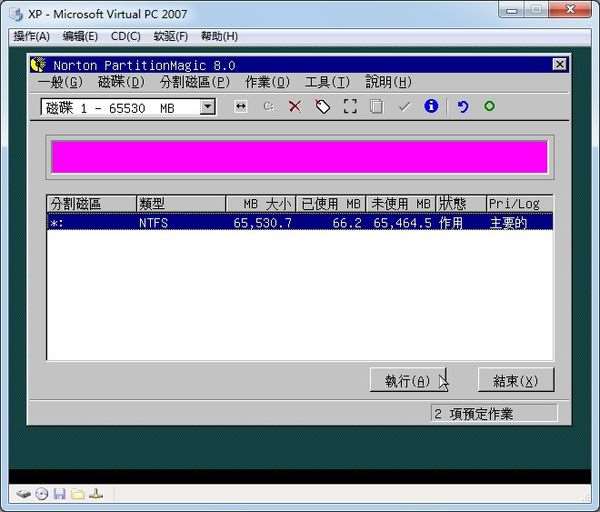Open Virtual PC 帮助(H) menu

[x=219, y=36]
